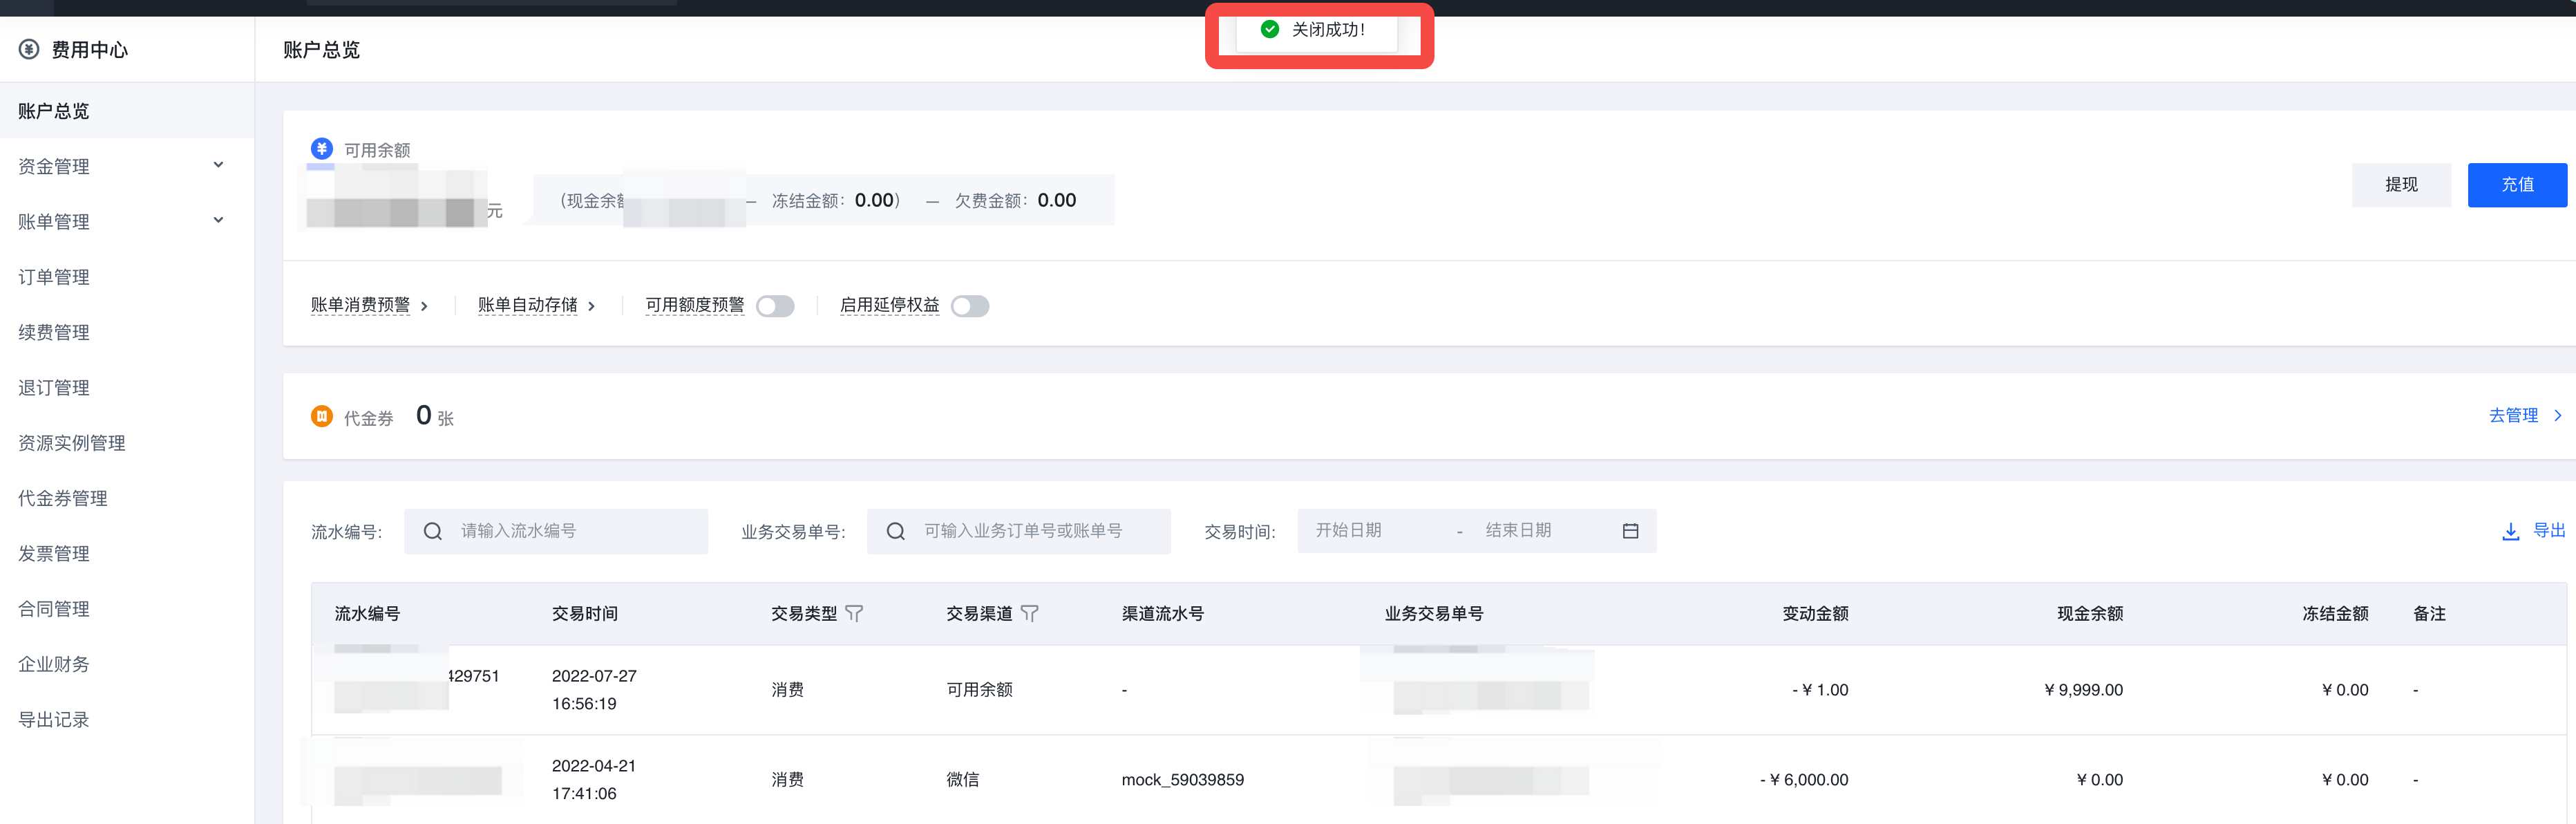This screenshot has height=824, width=2576.
Task: Toggle the 可用额度预警 switch
Action: click(x=775, y=306)
